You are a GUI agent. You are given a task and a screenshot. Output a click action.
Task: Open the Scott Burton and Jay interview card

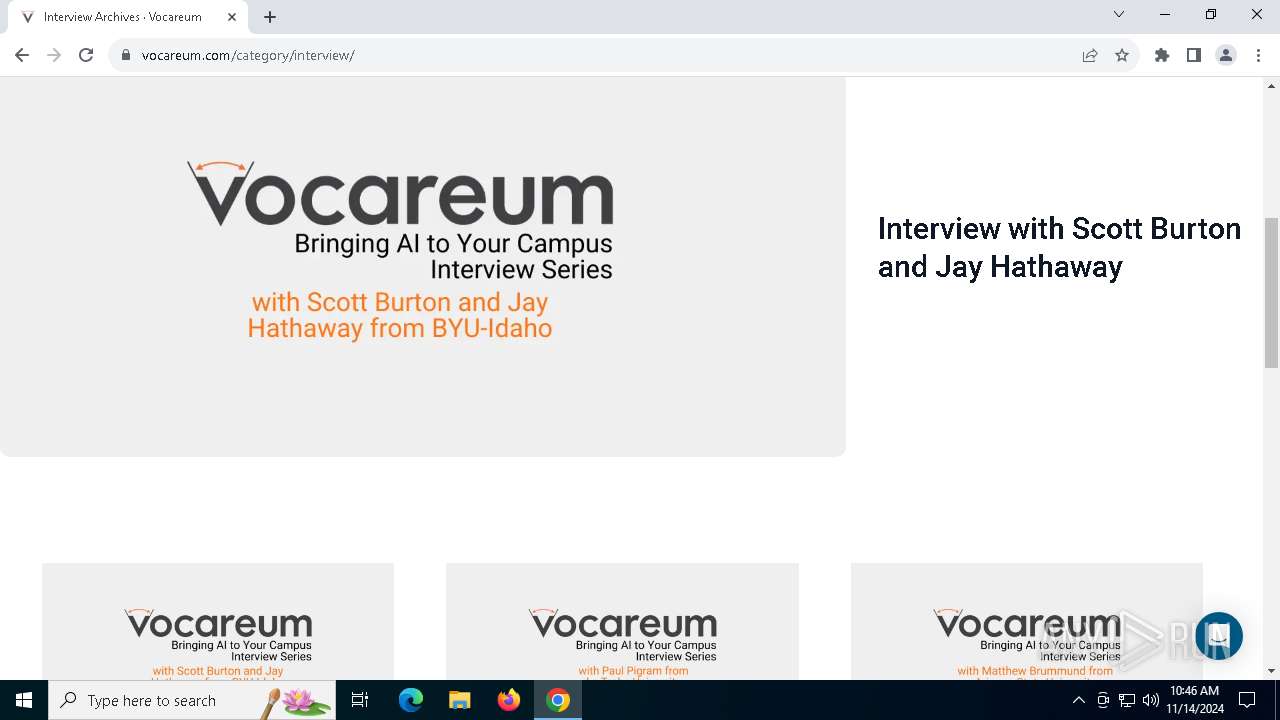[218, 621]
